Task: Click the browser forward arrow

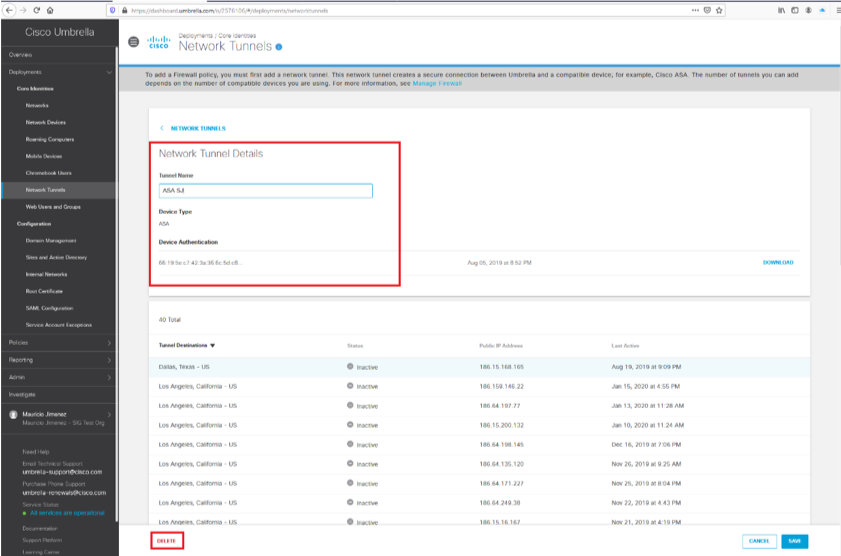Action: point(23,10)
